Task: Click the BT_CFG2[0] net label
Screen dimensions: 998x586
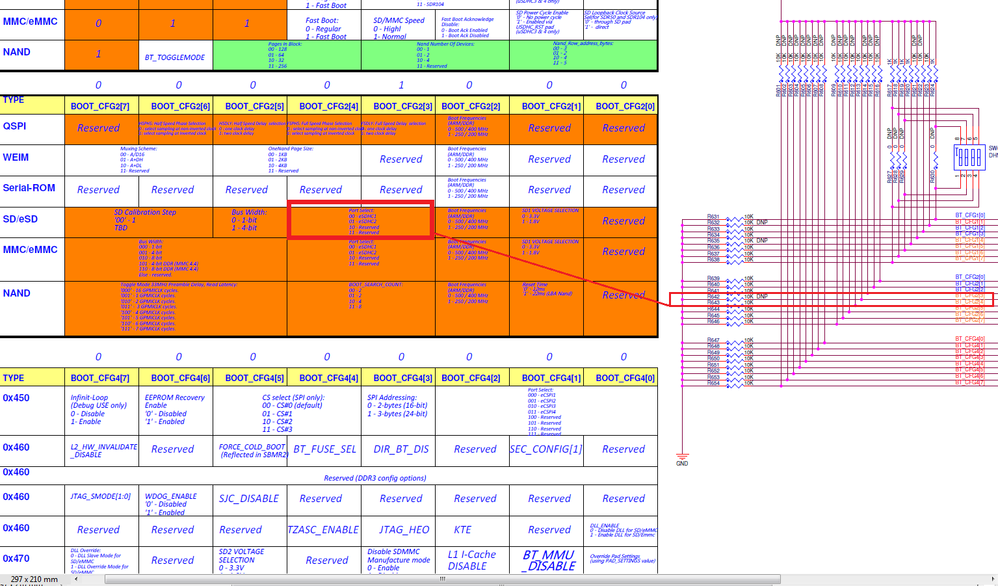Action: click(970, 277)
